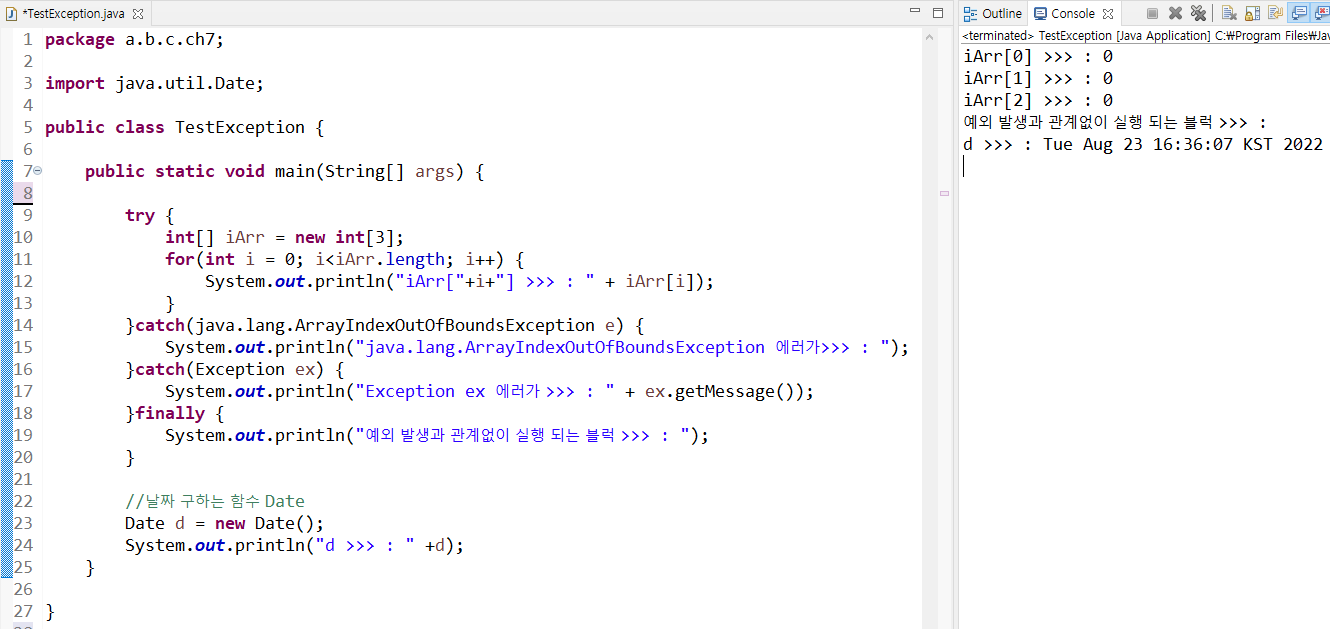Click the console line with the Date output

pyautogui.click(x=1143, y=145)
